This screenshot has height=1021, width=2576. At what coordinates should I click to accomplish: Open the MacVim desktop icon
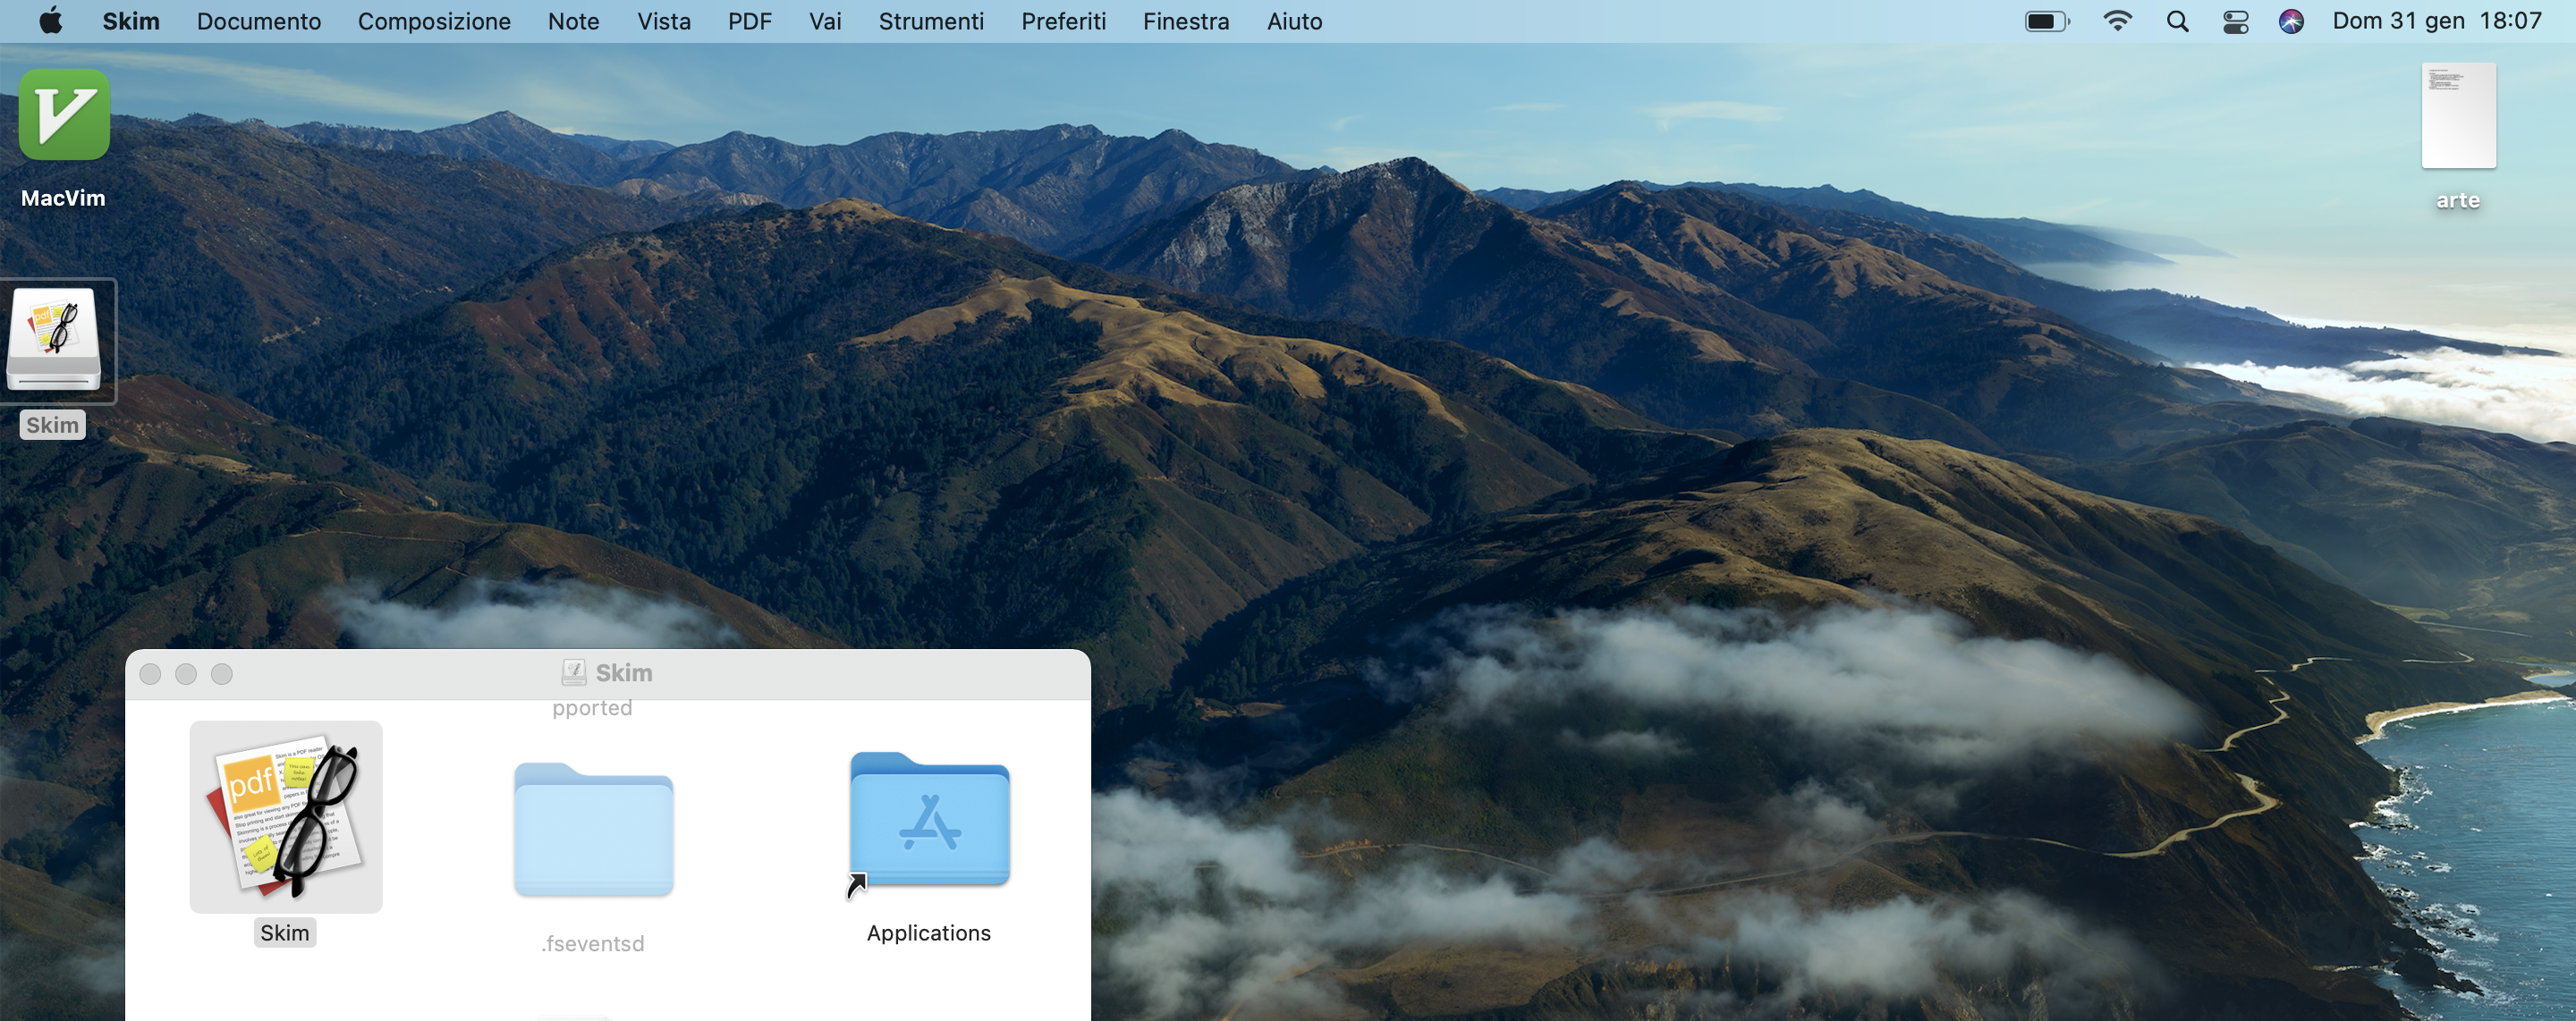click(64, 115)
